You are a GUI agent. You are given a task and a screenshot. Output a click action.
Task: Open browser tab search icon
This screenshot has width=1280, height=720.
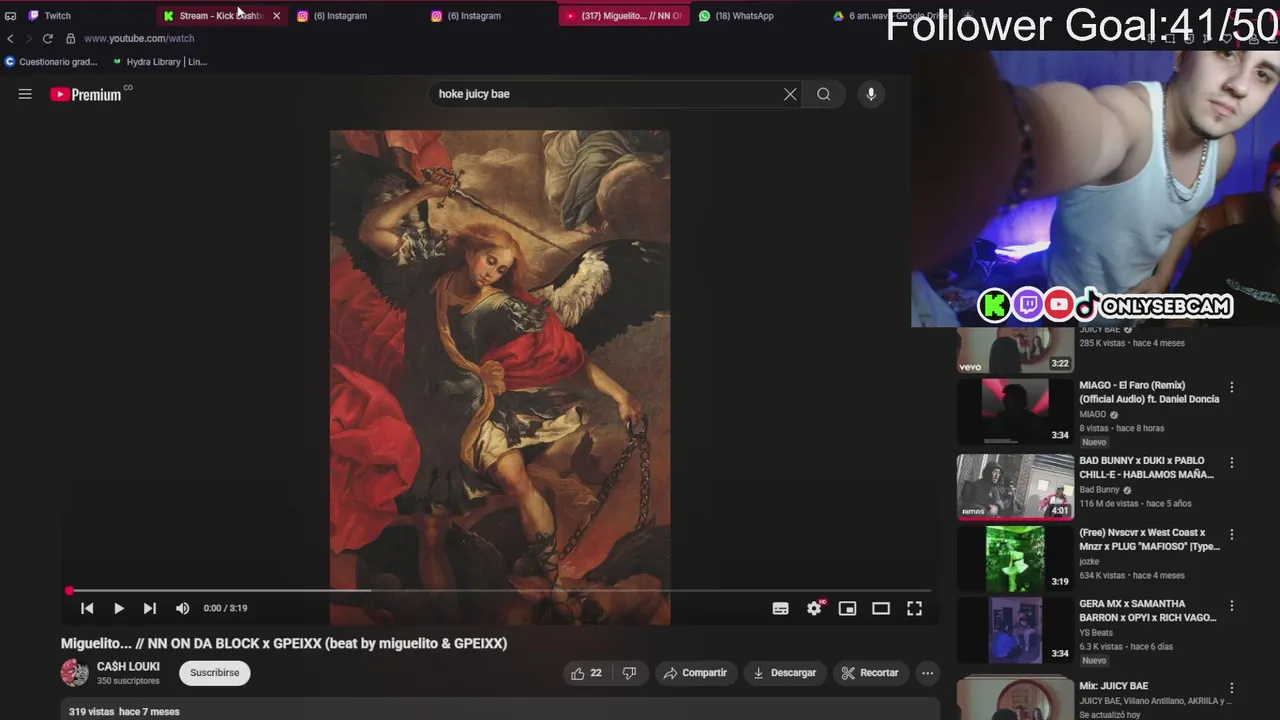click(10, 16)
